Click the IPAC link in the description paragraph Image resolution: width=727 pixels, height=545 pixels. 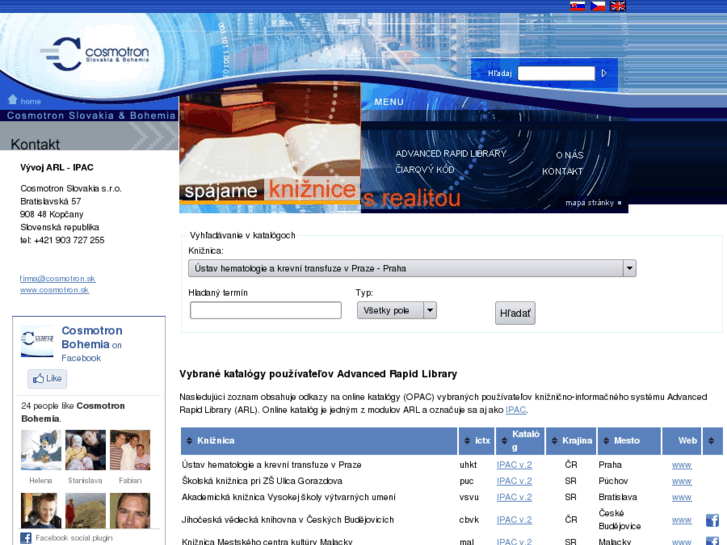click(x=516, y=410)
